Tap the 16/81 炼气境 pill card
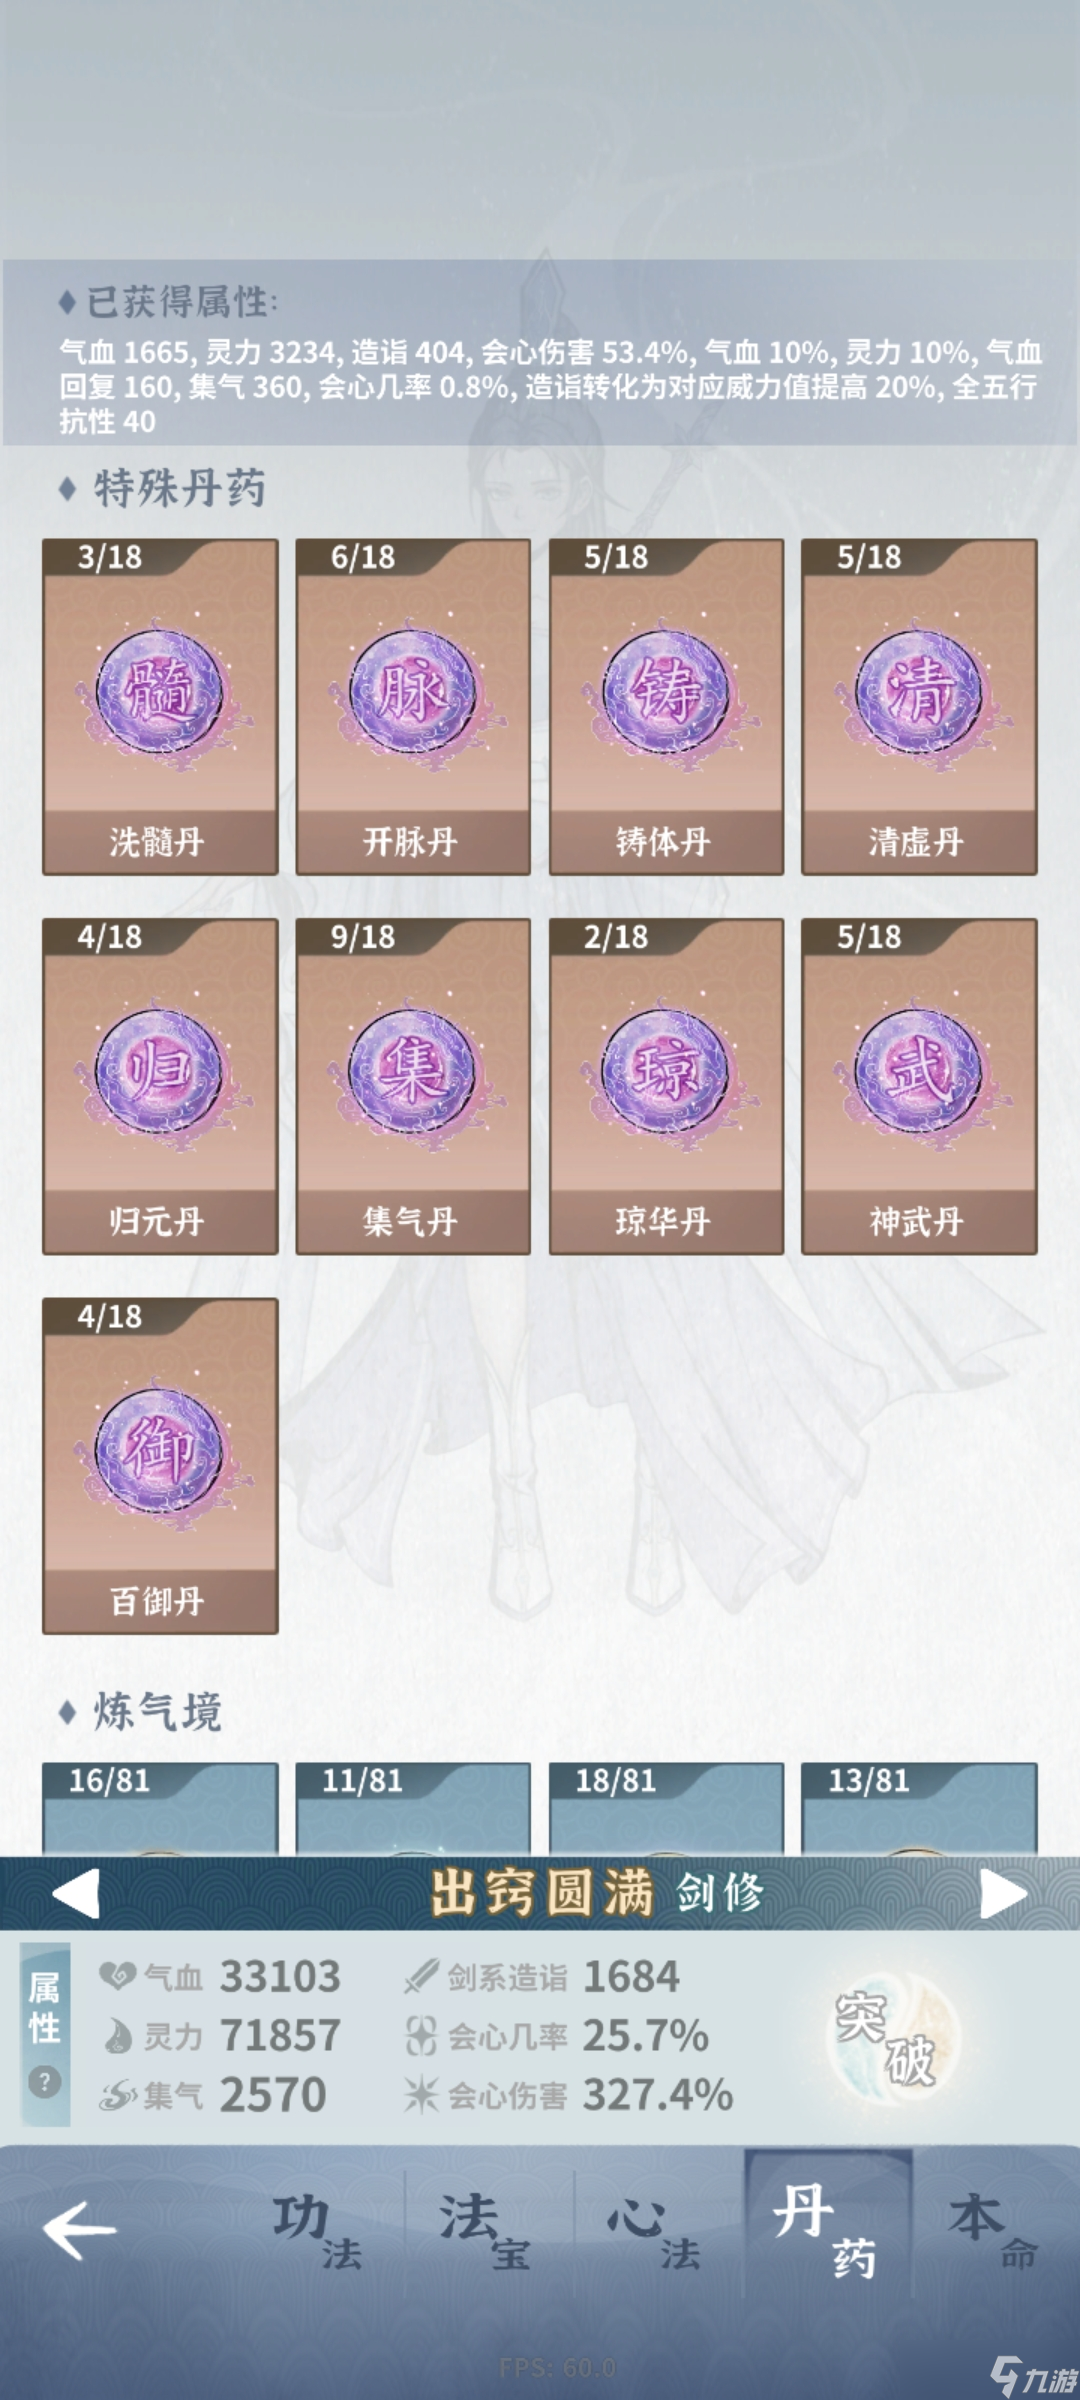This screenshot has width=1080, height=2400. pyautogui.click(x=160, y=1808)
